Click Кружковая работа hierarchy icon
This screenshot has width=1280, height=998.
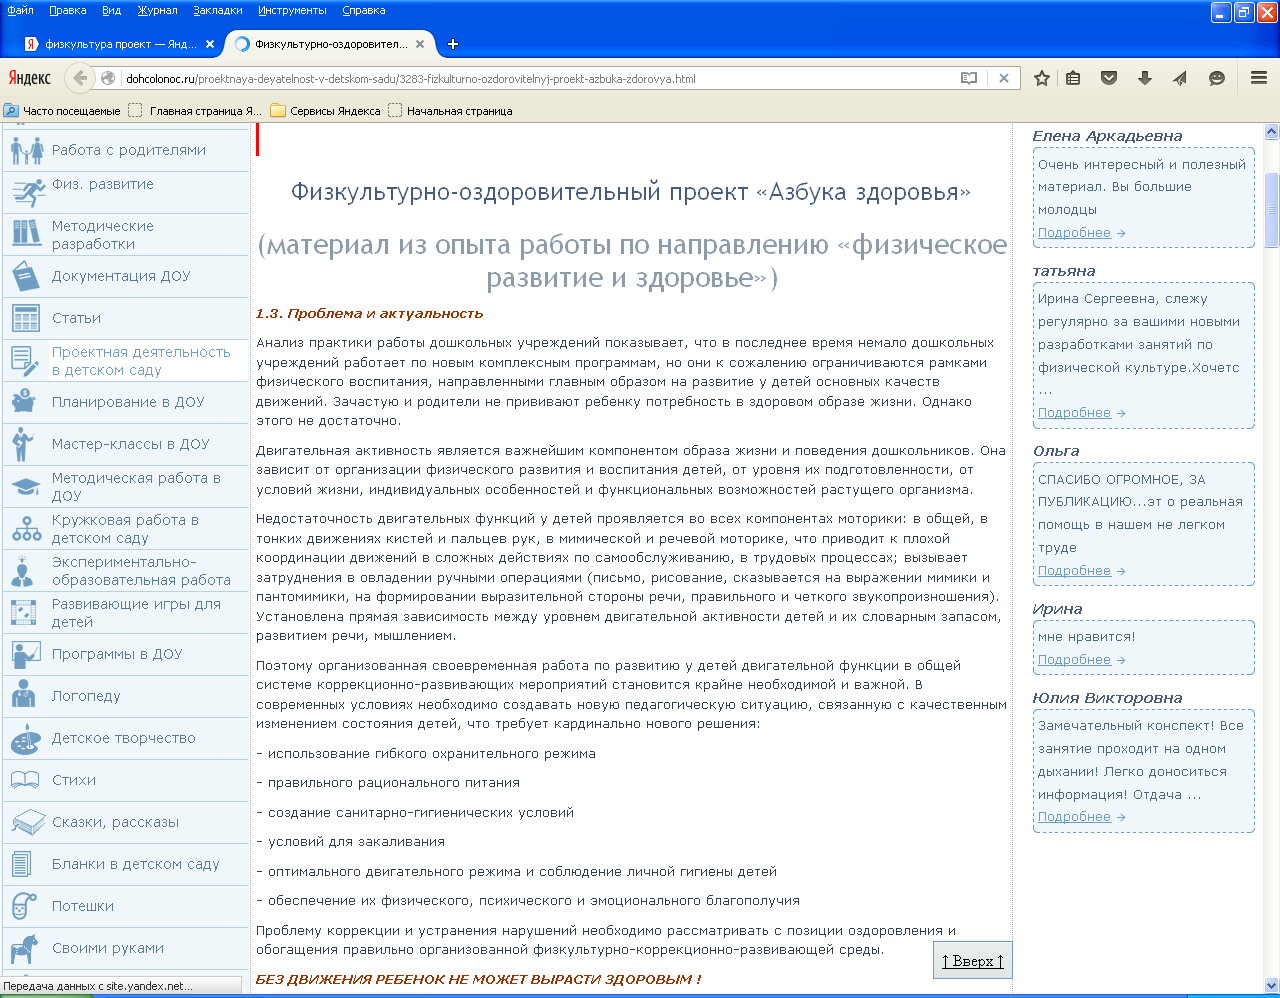click(27, 528)
